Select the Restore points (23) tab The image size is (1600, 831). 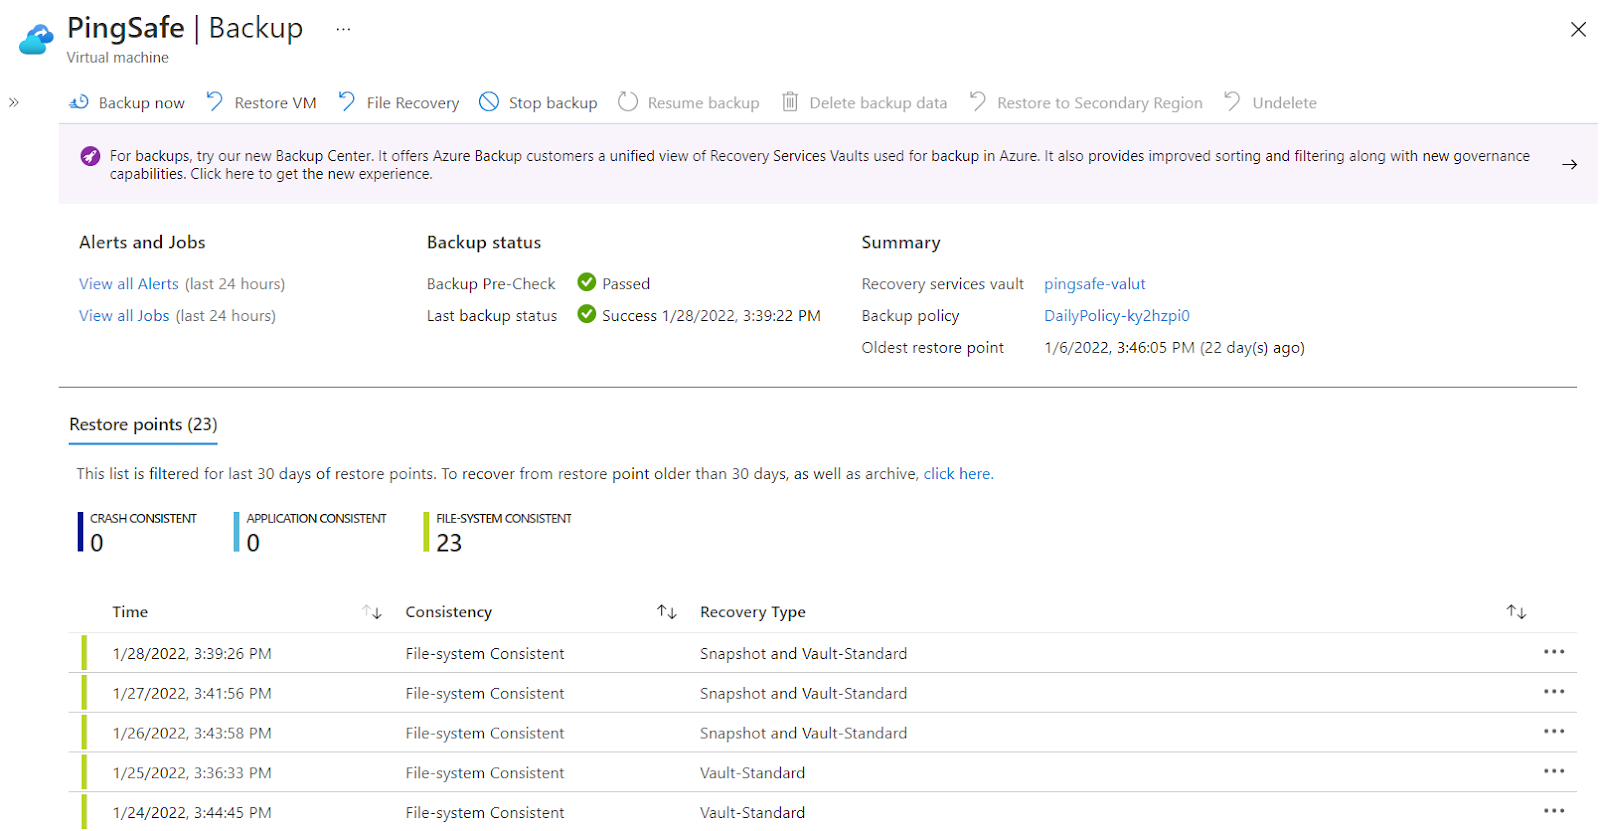(x=143, y=425)
